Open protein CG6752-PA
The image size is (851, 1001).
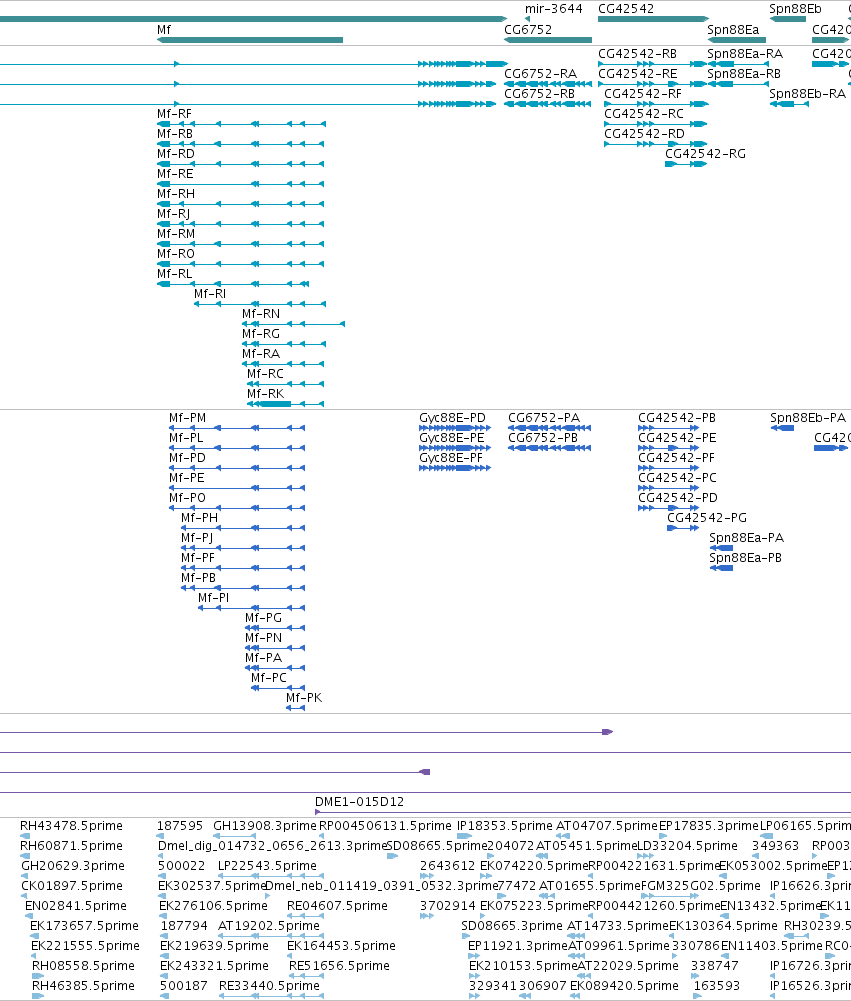(x=544, y=418)
